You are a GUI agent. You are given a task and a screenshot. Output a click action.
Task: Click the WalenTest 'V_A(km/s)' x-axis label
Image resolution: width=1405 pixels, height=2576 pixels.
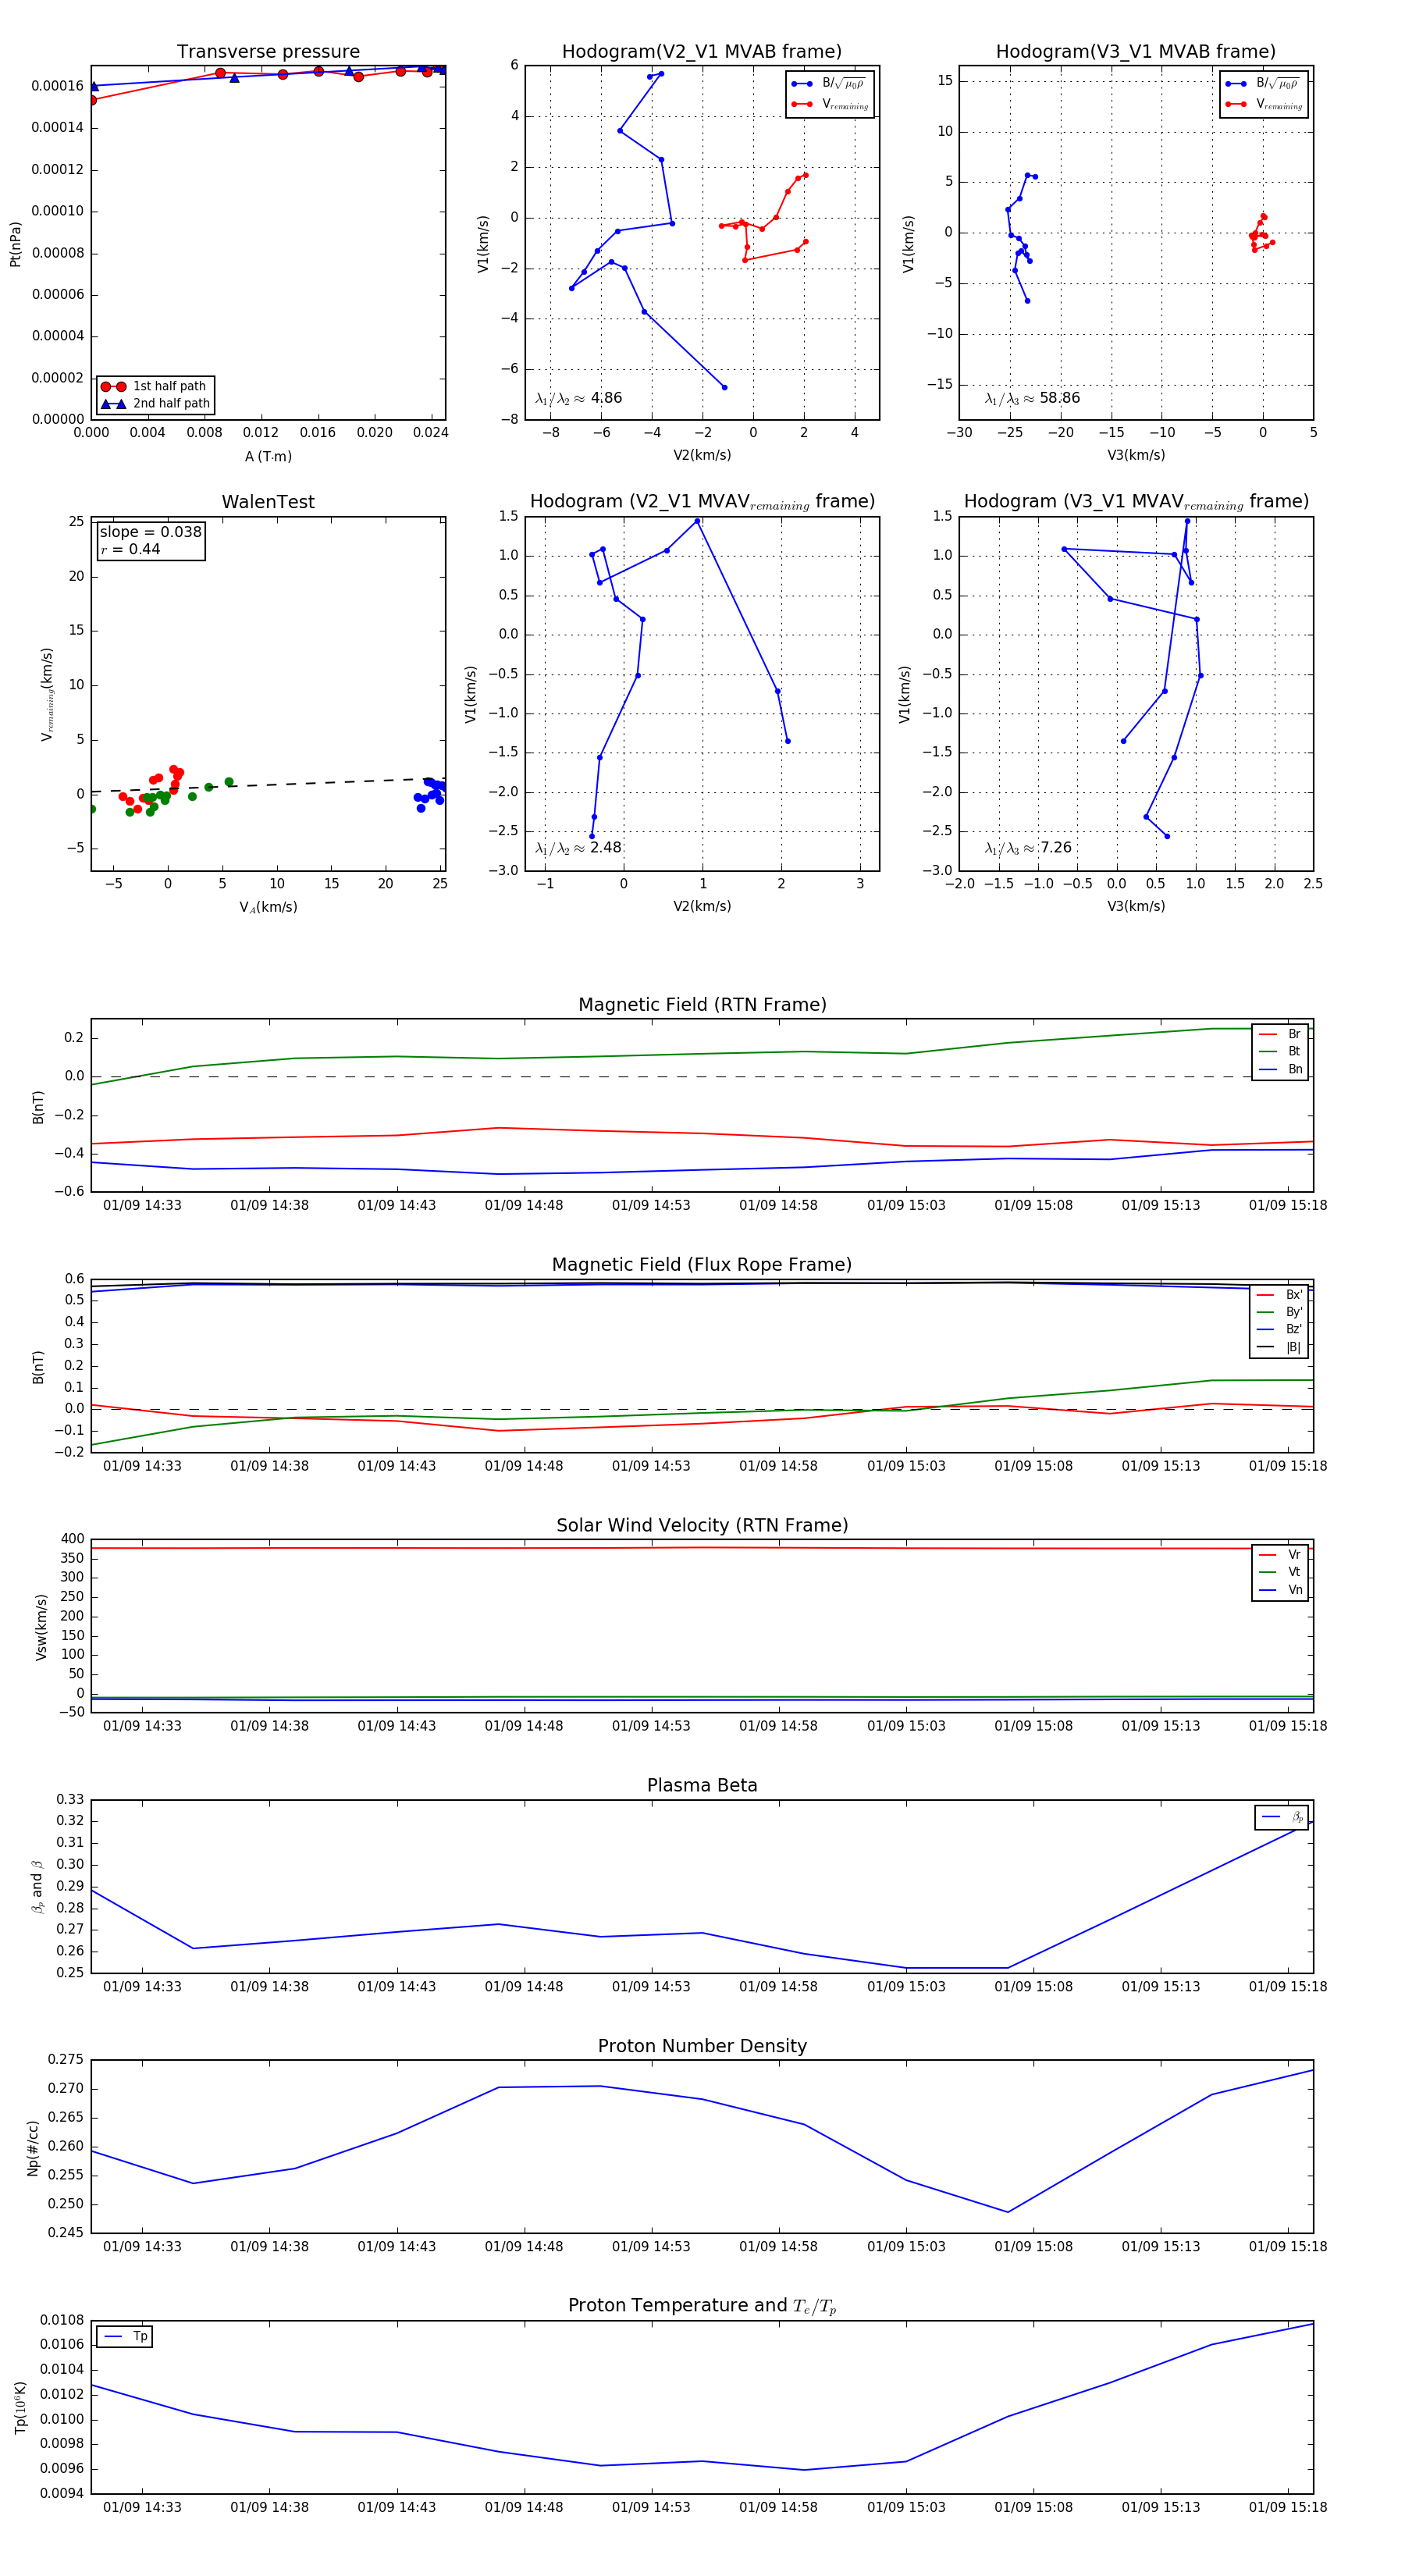pyautogui.click(x=268, y=907)
